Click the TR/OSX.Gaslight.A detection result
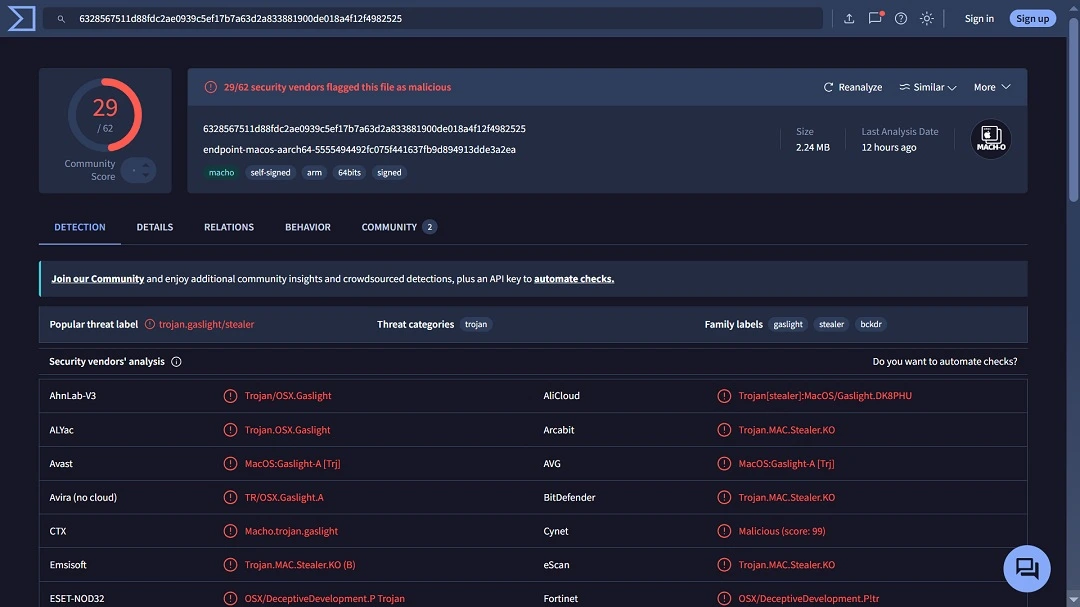 click(284, 497)
